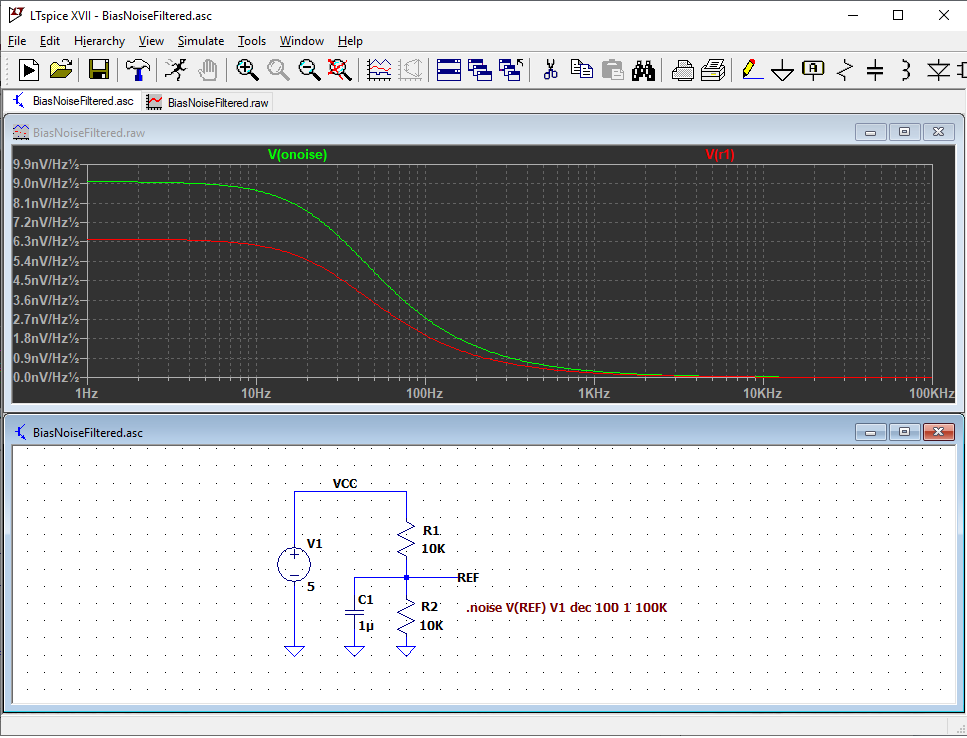Image resolution: width=967 pixels, height=738 pixels.
Task: Click the .noise directive text in schematic
Action: [567, 608]
